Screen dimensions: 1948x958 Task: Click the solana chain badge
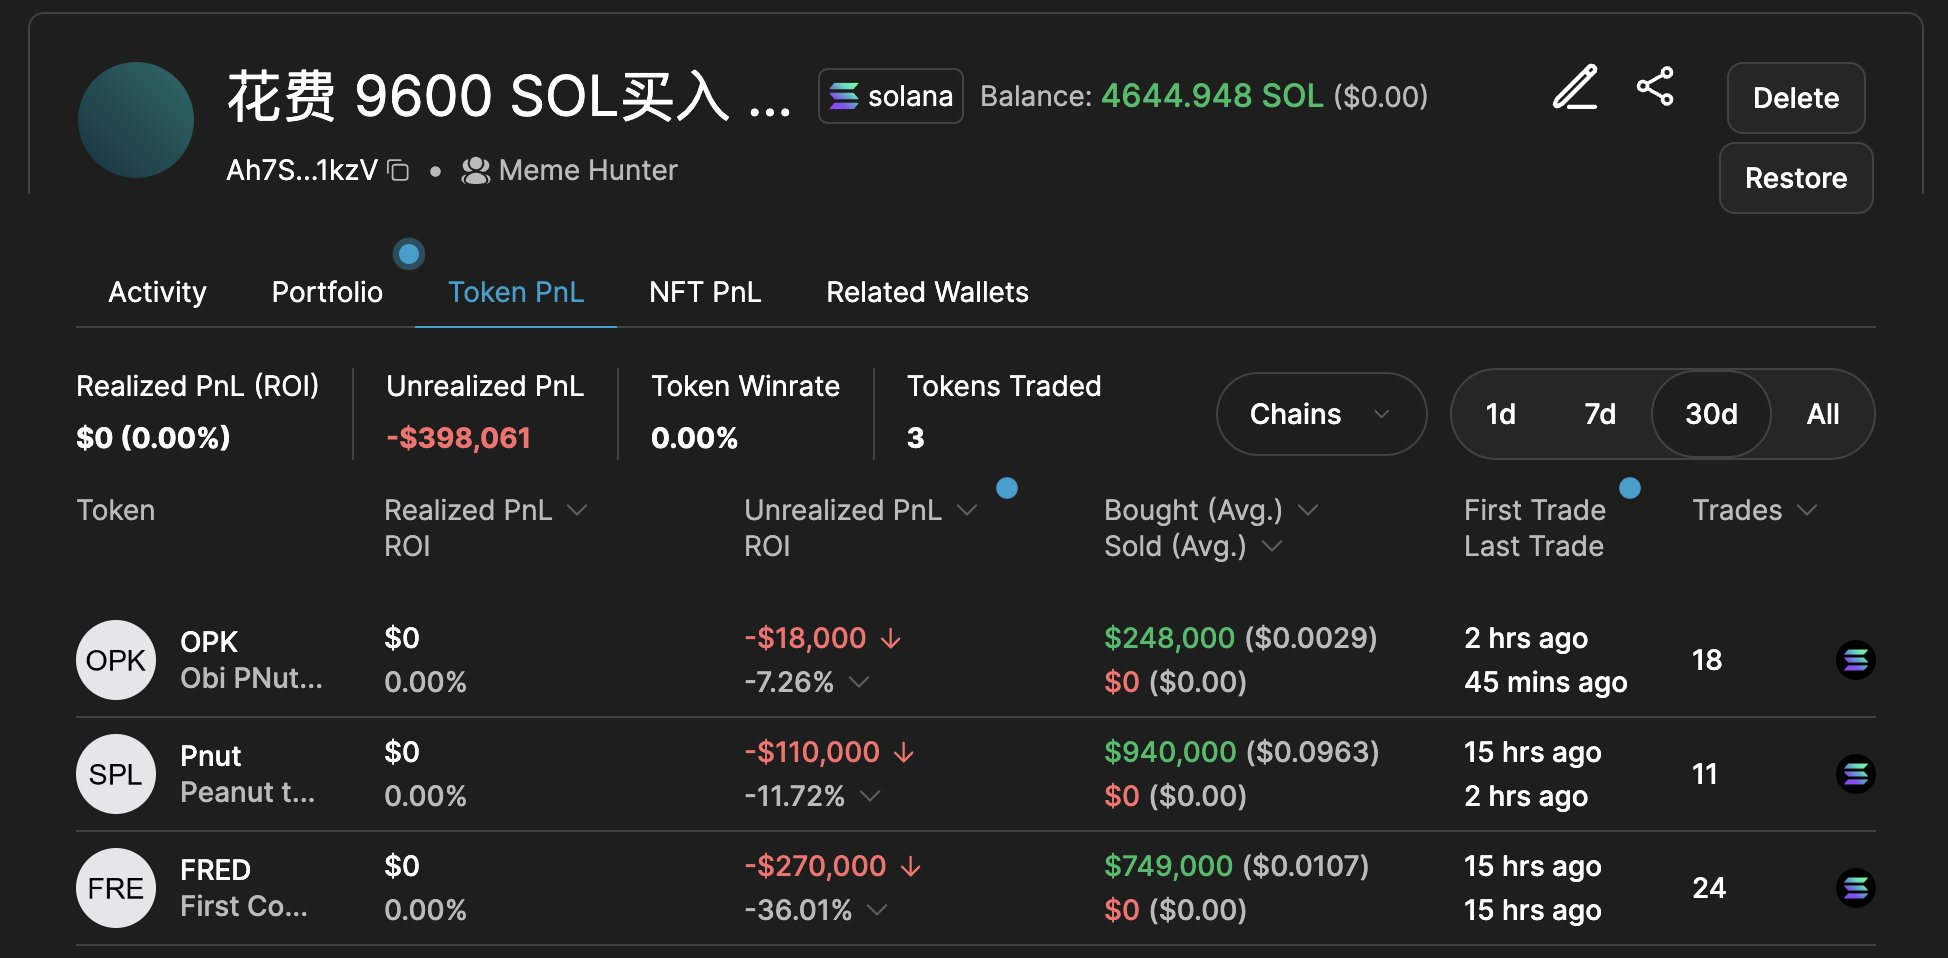click(x=890, y=96)
